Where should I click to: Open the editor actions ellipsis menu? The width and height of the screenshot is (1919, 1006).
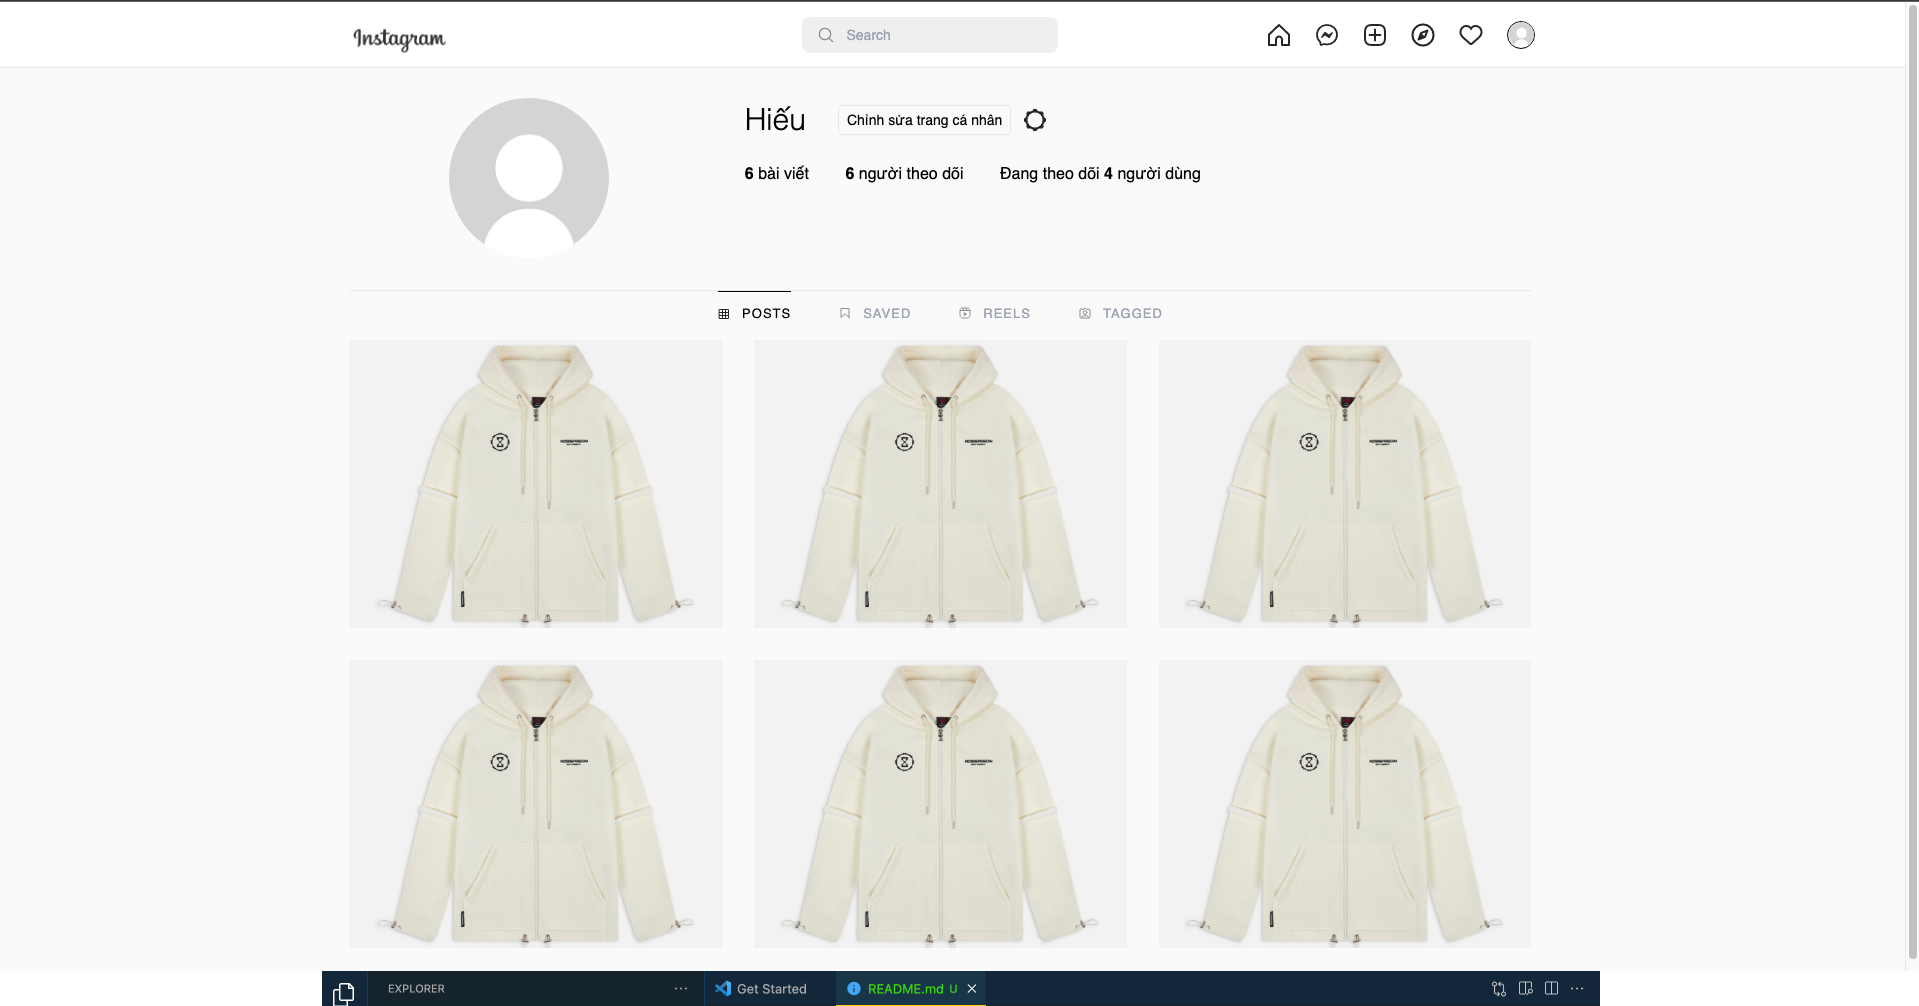(x=1578, y=989)
